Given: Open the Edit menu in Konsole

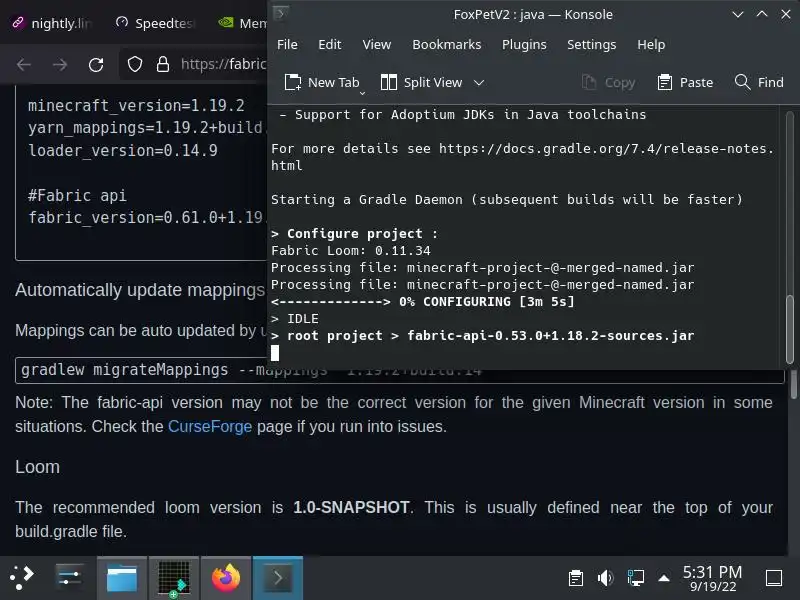Looking at the screenshot, I should click(330, 45).
